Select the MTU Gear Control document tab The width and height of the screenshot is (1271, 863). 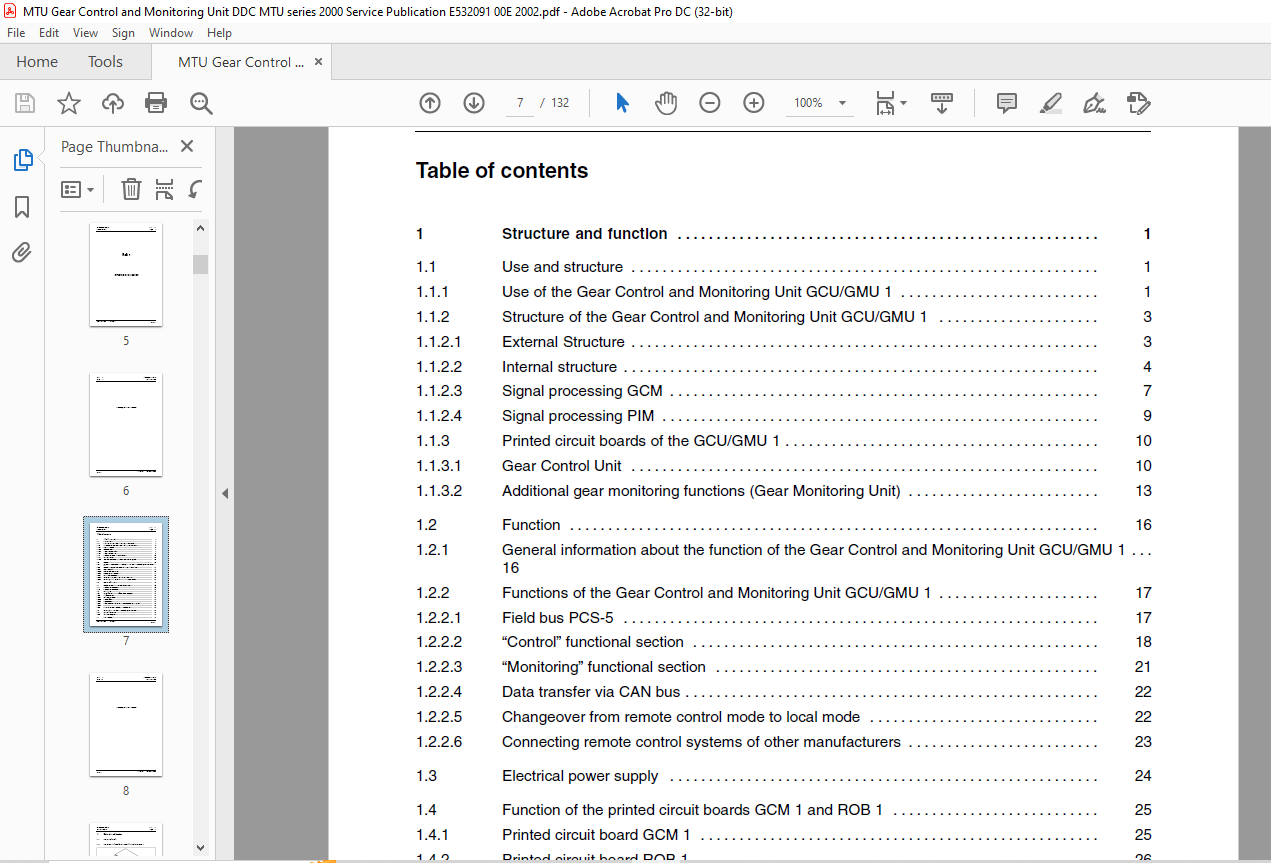[x=241, y=62]
